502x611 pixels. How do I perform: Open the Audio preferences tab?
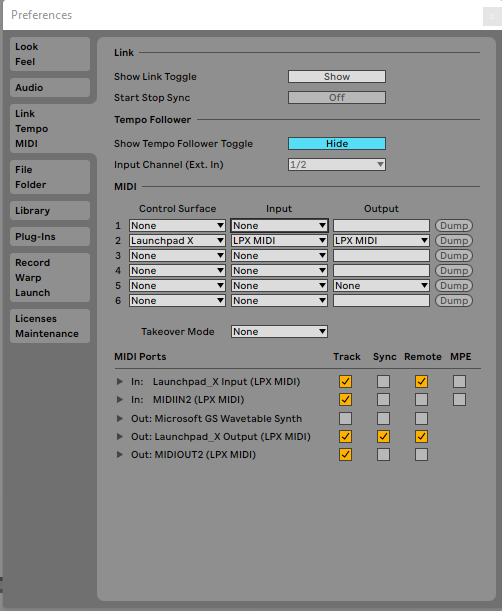[50, 87]
